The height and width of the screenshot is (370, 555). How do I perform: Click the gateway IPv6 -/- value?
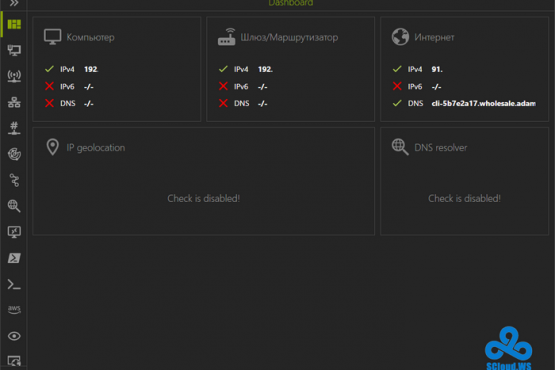[x=263, y=86]
